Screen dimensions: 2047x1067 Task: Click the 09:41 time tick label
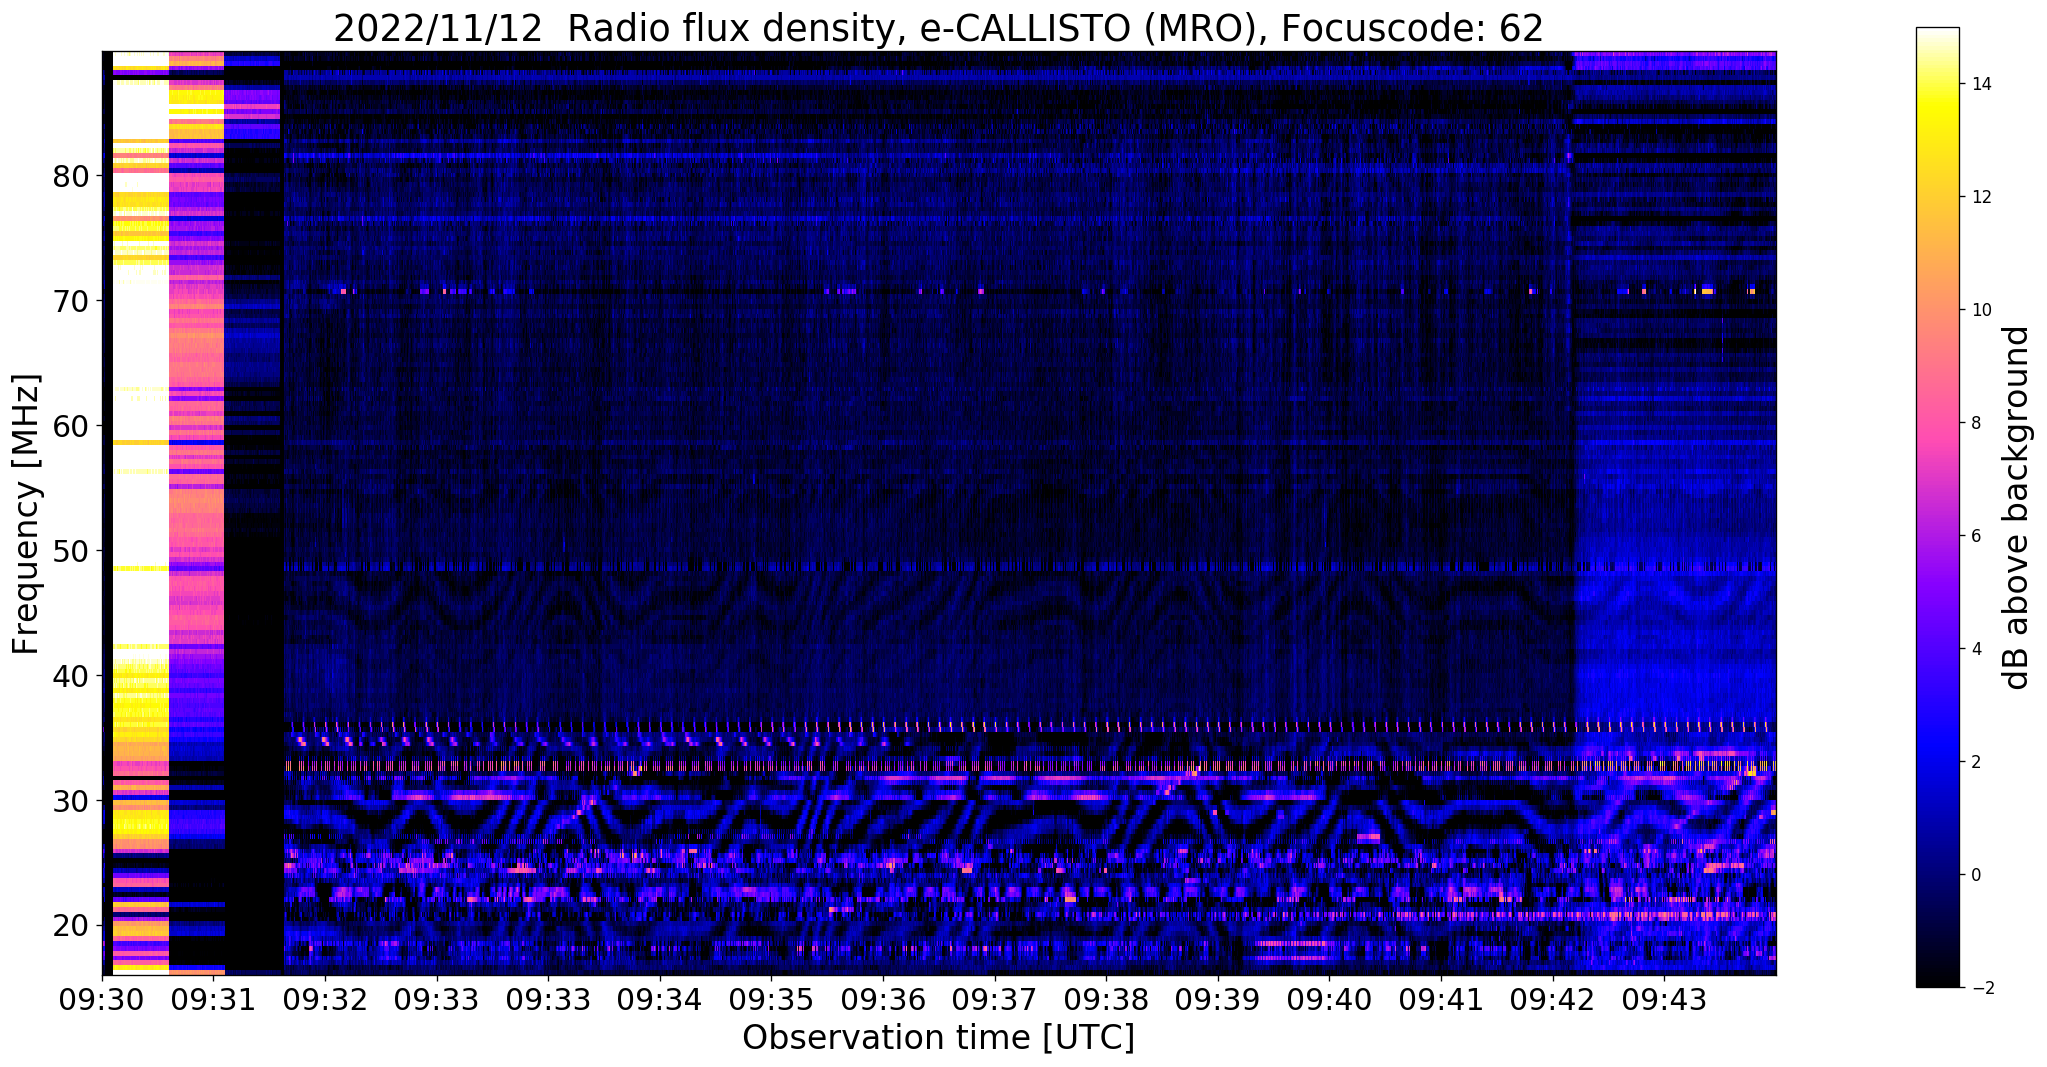pyautogui.click(x=1441, y=998)
